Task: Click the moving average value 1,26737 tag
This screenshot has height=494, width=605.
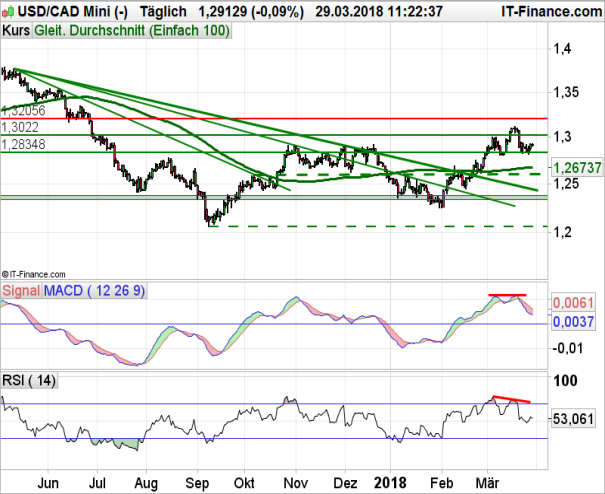Action: click(x=577, y=168)
